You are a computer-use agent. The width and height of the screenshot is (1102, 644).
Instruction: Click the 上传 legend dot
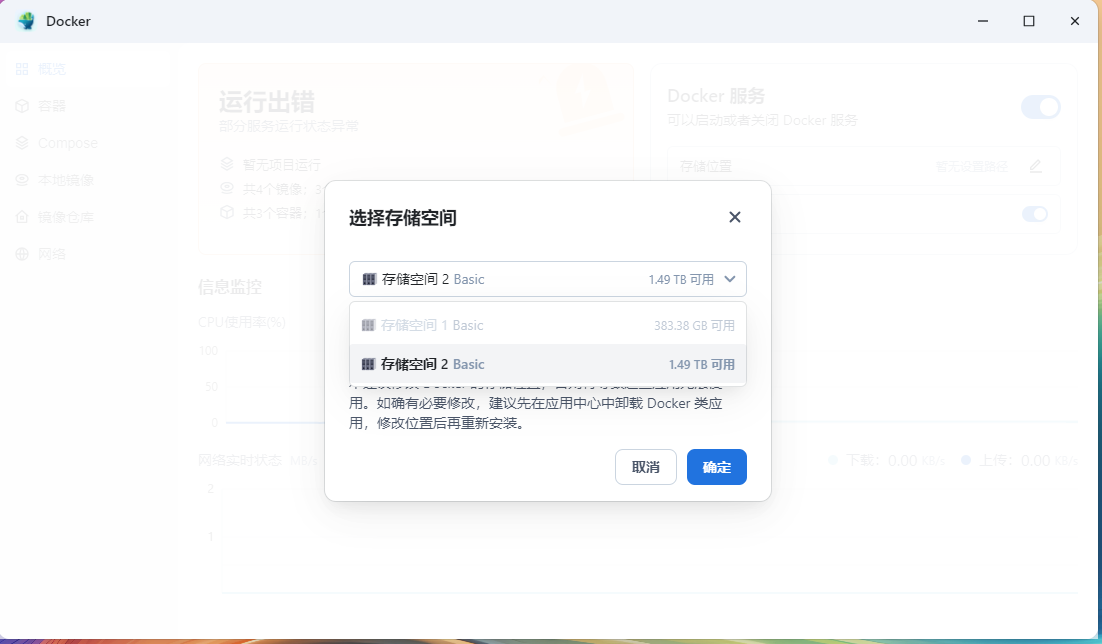point(966,460)
